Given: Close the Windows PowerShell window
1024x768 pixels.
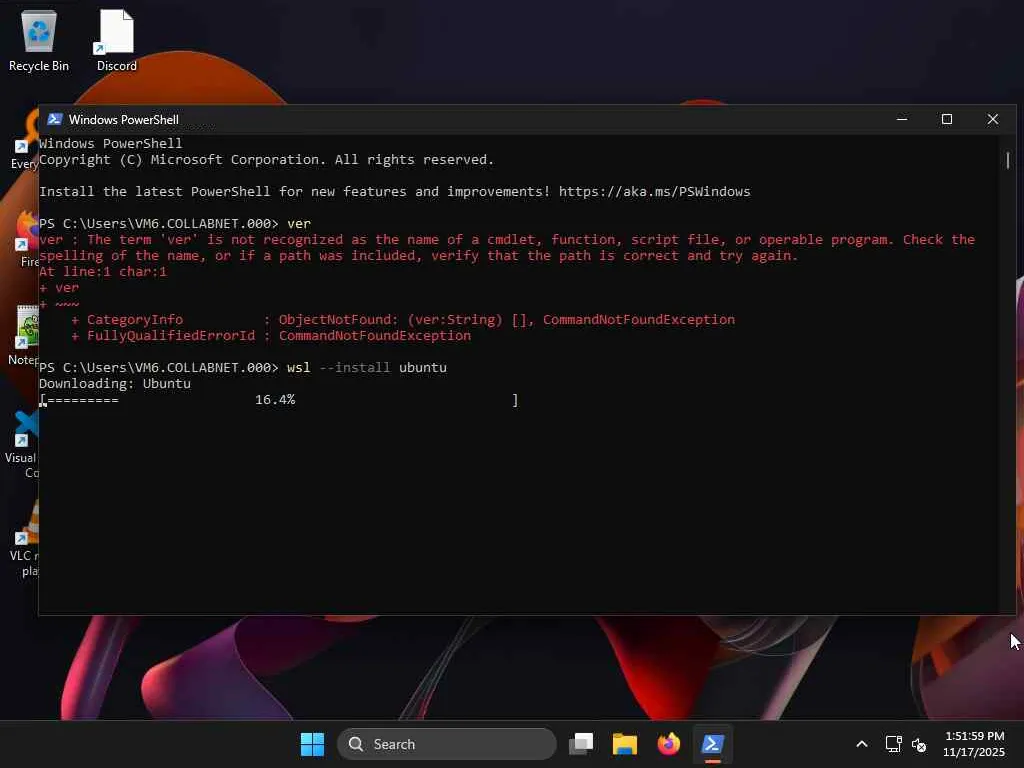Looking at the screenshot, I should pos(993,120).
